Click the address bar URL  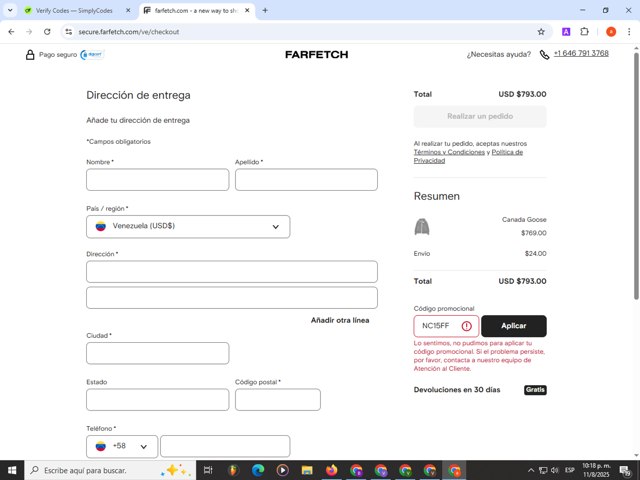(x=129, y=32)
